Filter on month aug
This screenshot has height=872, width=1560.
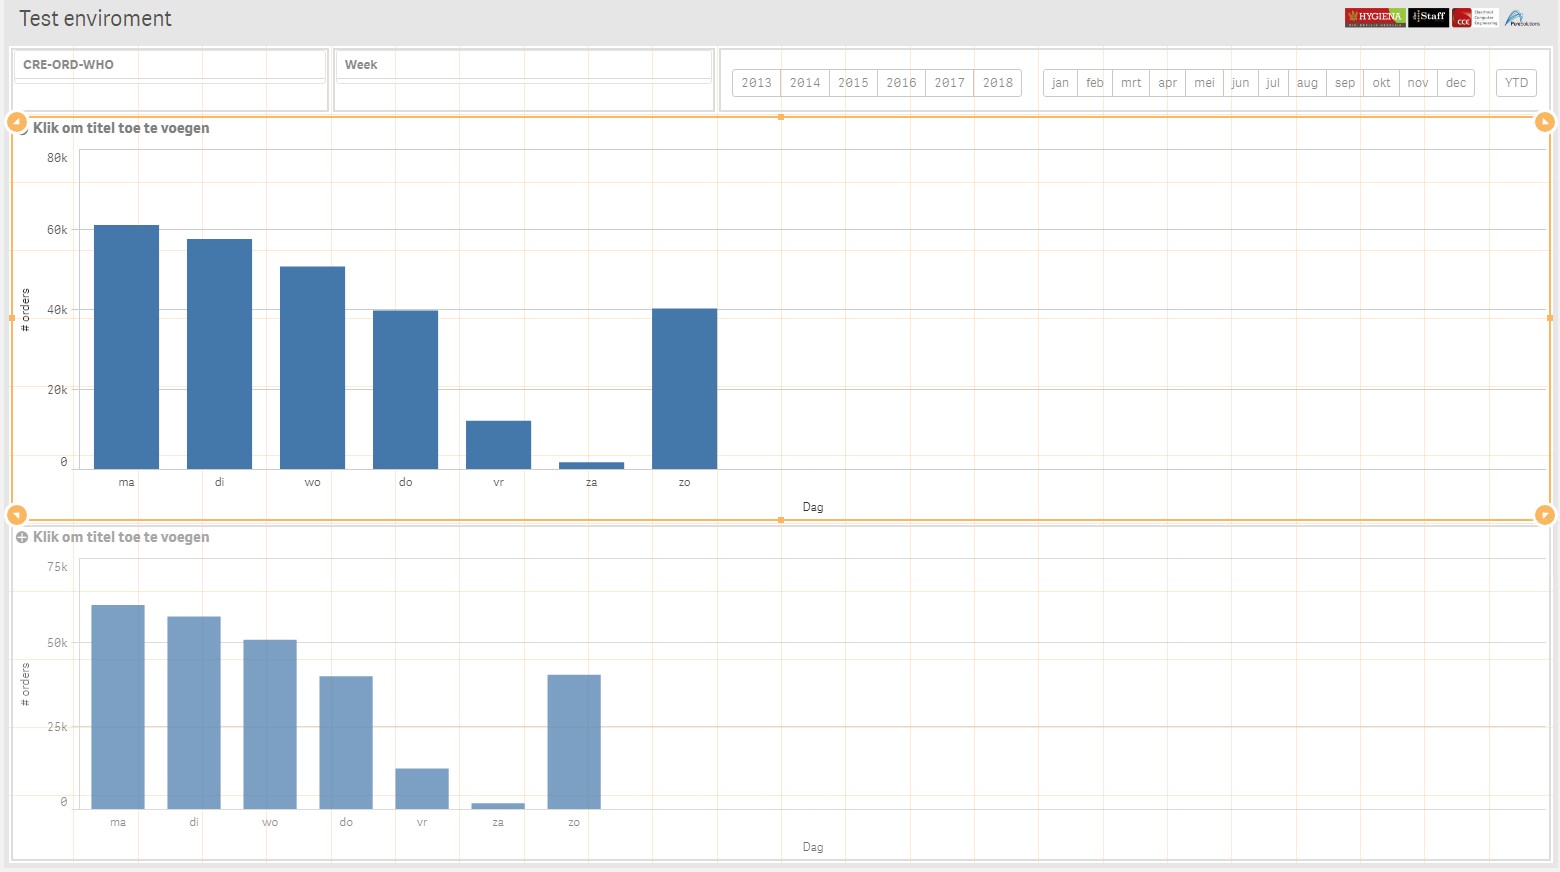[x=1307, y=83]
